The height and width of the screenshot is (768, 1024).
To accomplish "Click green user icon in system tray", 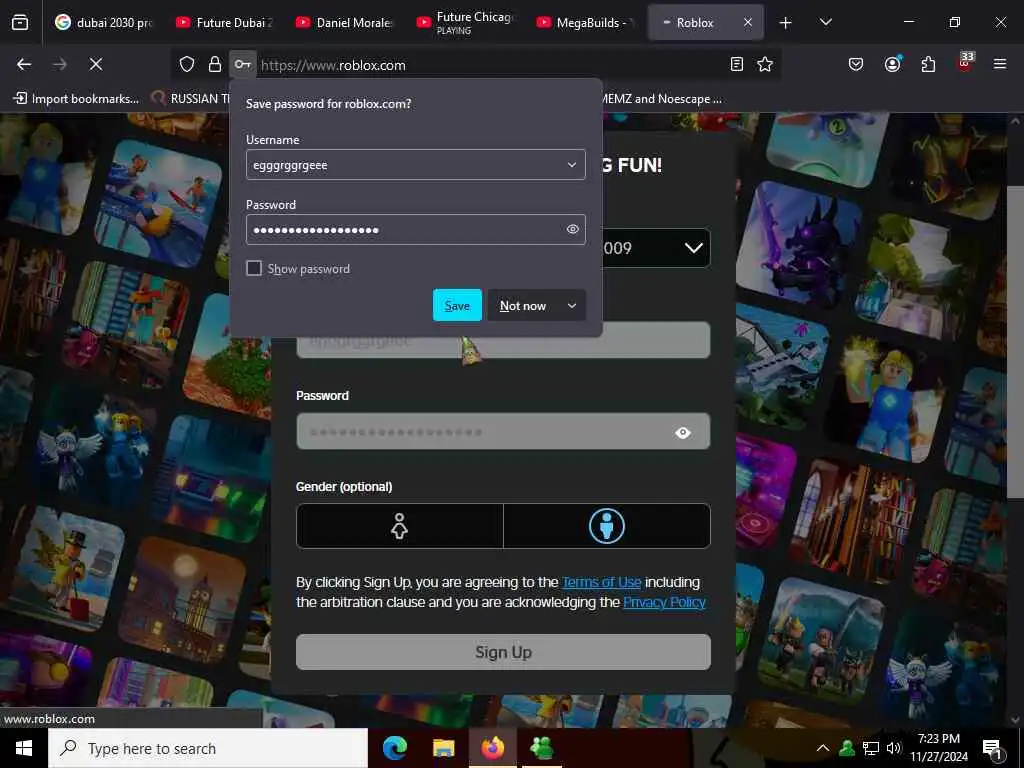I will pos(847,748).
